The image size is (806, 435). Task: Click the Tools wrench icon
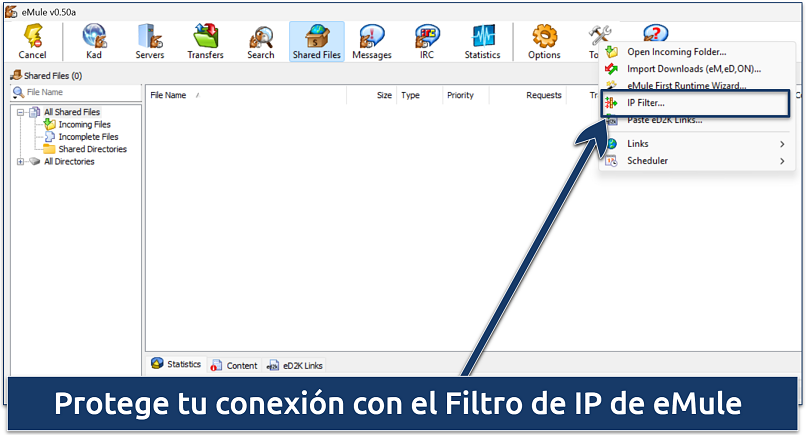(598, 36)
